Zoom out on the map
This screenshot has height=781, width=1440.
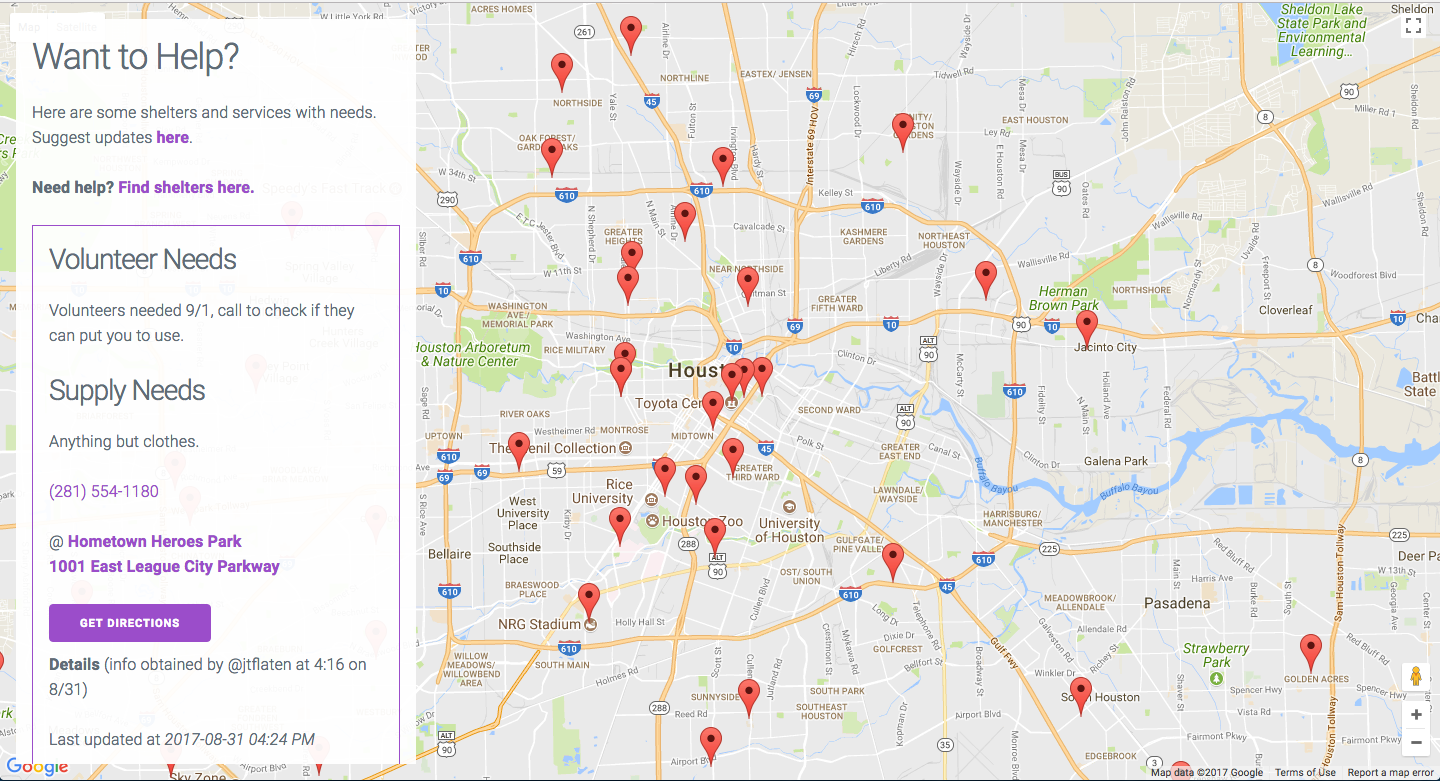click(1416, 743)
